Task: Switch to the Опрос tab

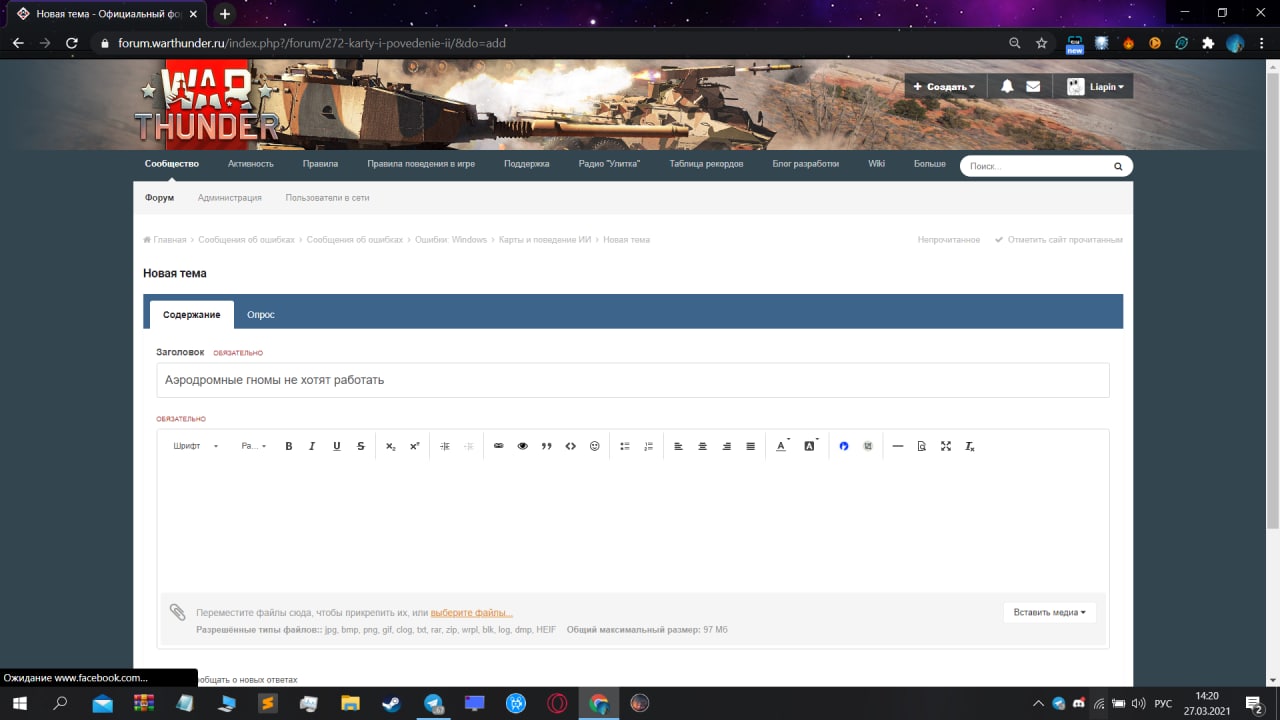Action: tap(261, 314)
